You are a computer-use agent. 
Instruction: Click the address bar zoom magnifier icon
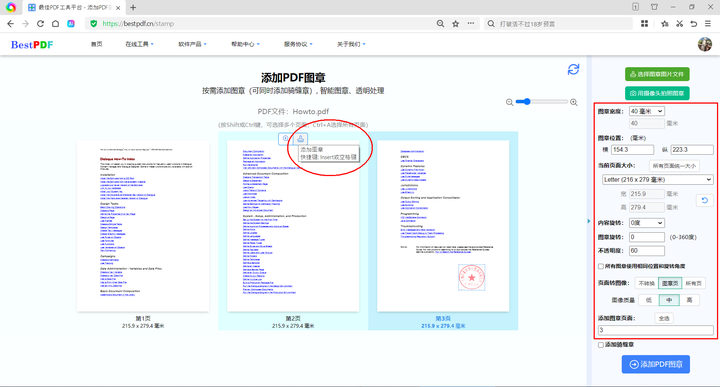pyautogui.click(x=440, y=23)
